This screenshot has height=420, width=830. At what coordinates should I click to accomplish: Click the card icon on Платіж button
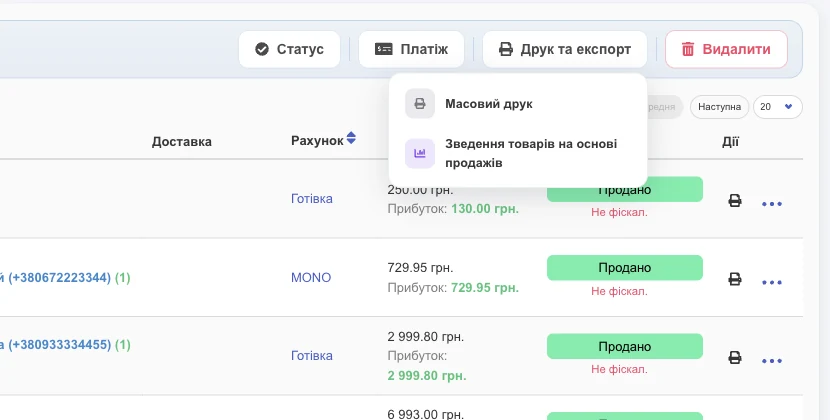(x=384, y=49)
